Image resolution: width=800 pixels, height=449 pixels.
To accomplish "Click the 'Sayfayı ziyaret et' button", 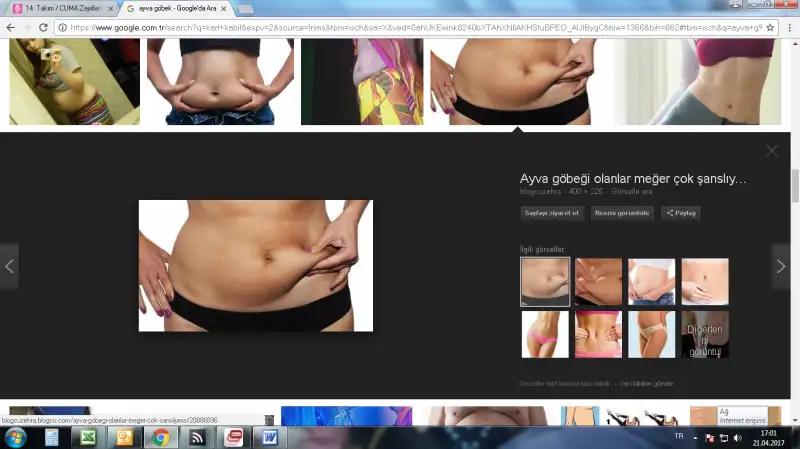I will point(551,213).
